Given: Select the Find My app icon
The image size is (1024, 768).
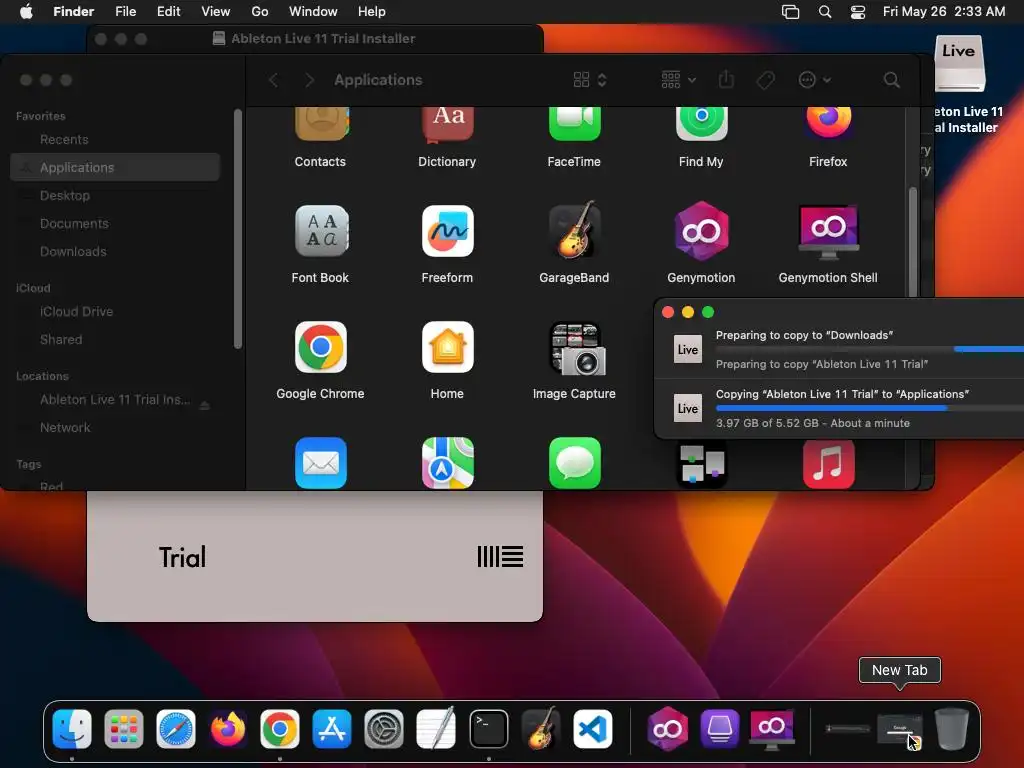Looking at the screenshot, I should (701, 123).
